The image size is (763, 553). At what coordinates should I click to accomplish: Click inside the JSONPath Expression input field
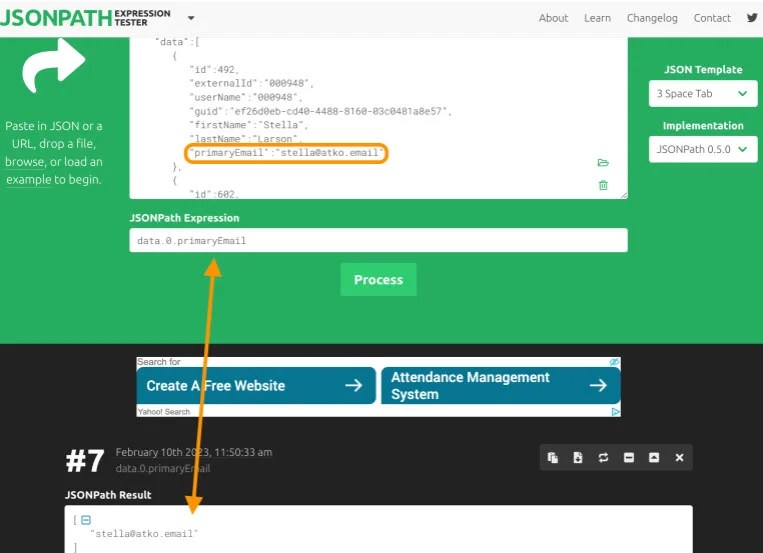pyautogui.click(x=378, y=240)
